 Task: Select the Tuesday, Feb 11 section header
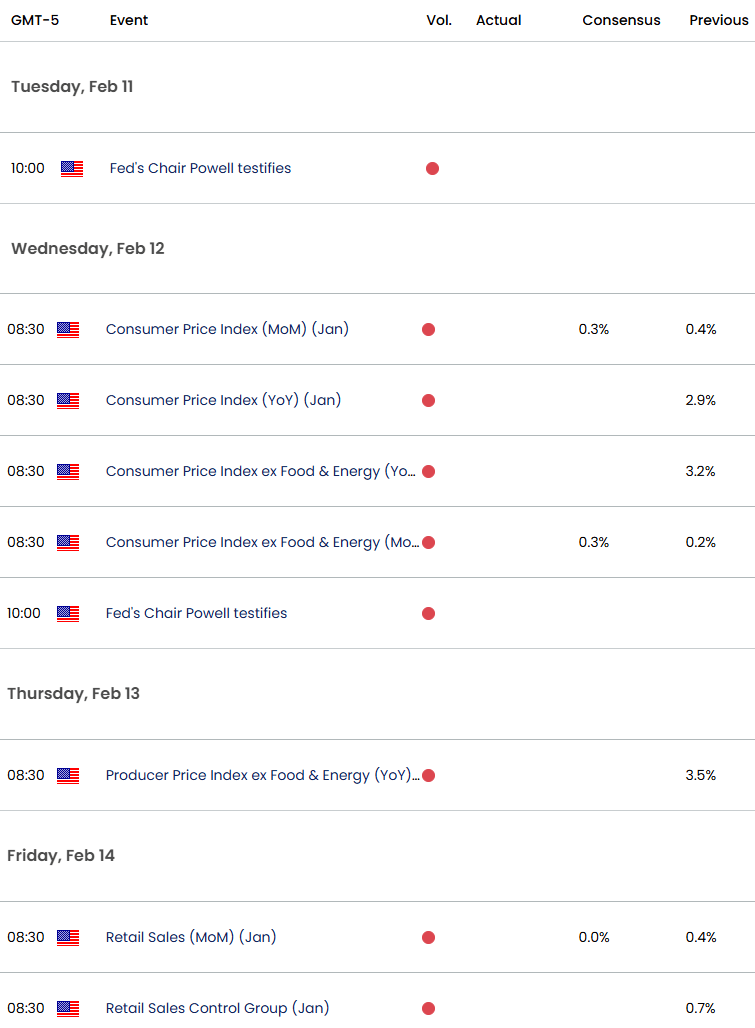[x=72, y=87]
